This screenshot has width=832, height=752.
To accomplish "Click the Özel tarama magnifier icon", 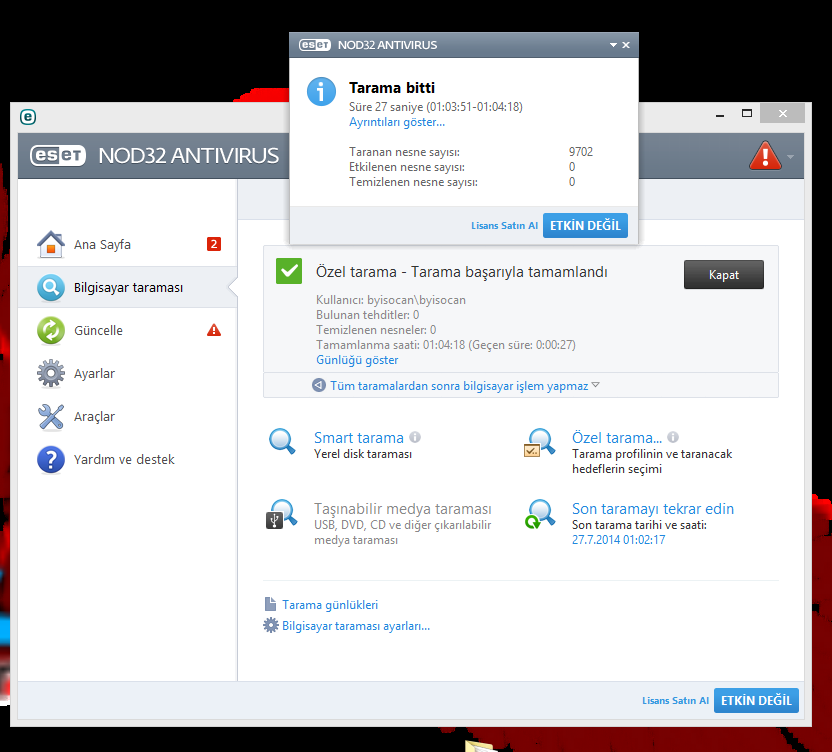I will pyautogui.click(x=539, y=443).
